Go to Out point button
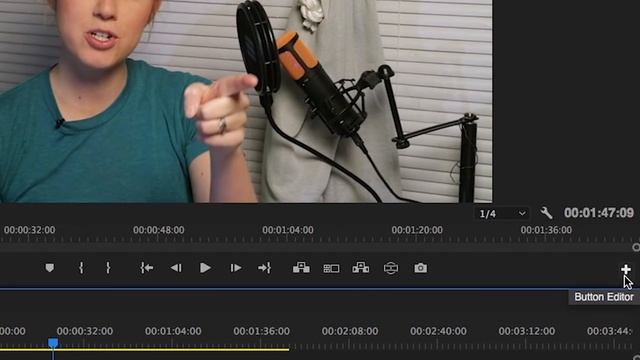 [264, 268]
